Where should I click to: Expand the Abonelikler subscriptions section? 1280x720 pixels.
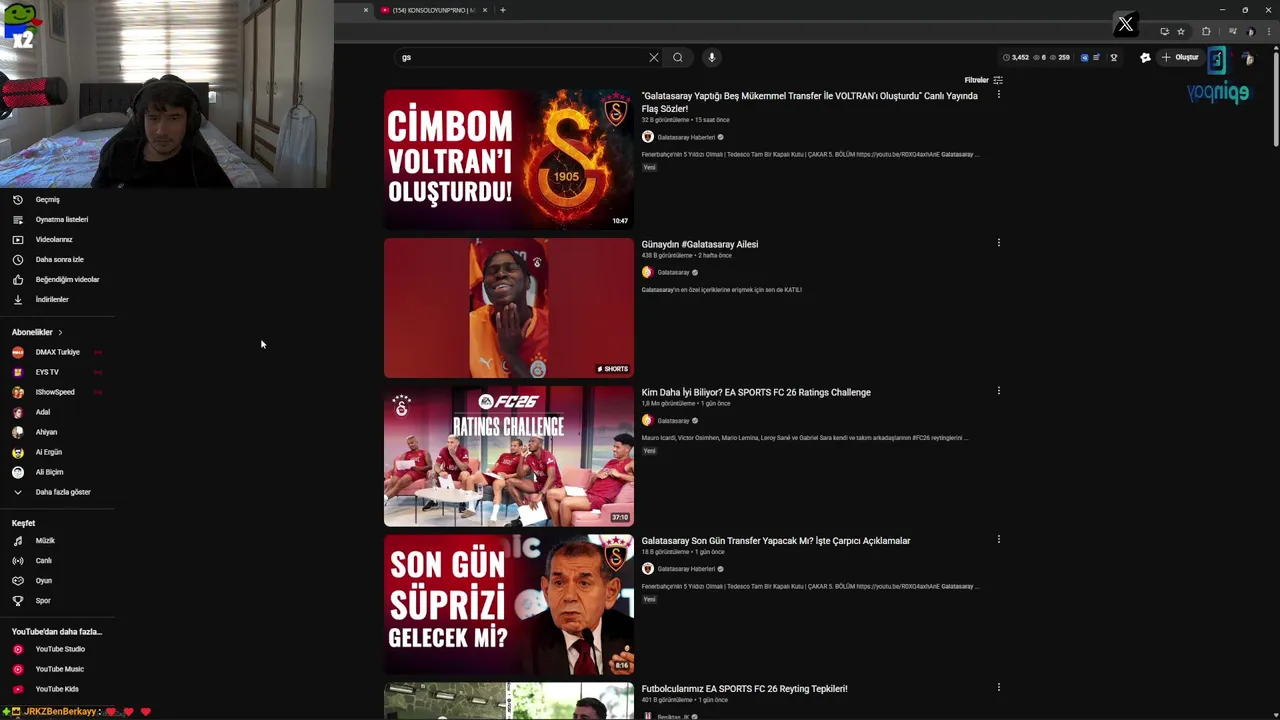click(x=37, y=332)
